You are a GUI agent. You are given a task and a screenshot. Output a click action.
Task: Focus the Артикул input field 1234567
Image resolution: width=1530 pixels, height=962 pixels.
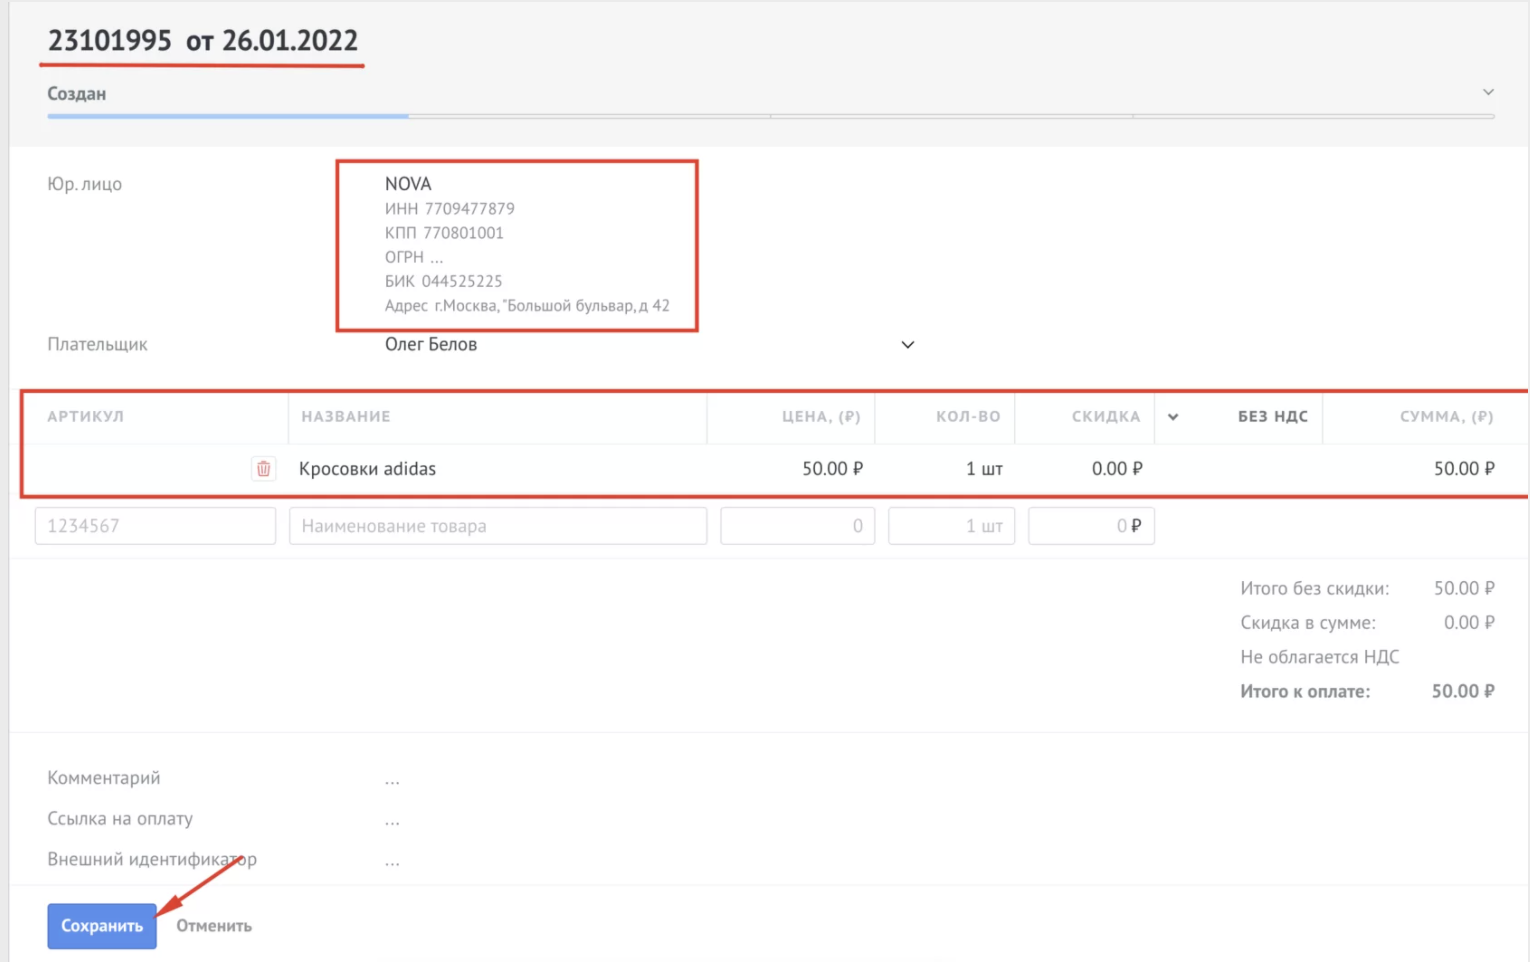(x=155, y=526)
